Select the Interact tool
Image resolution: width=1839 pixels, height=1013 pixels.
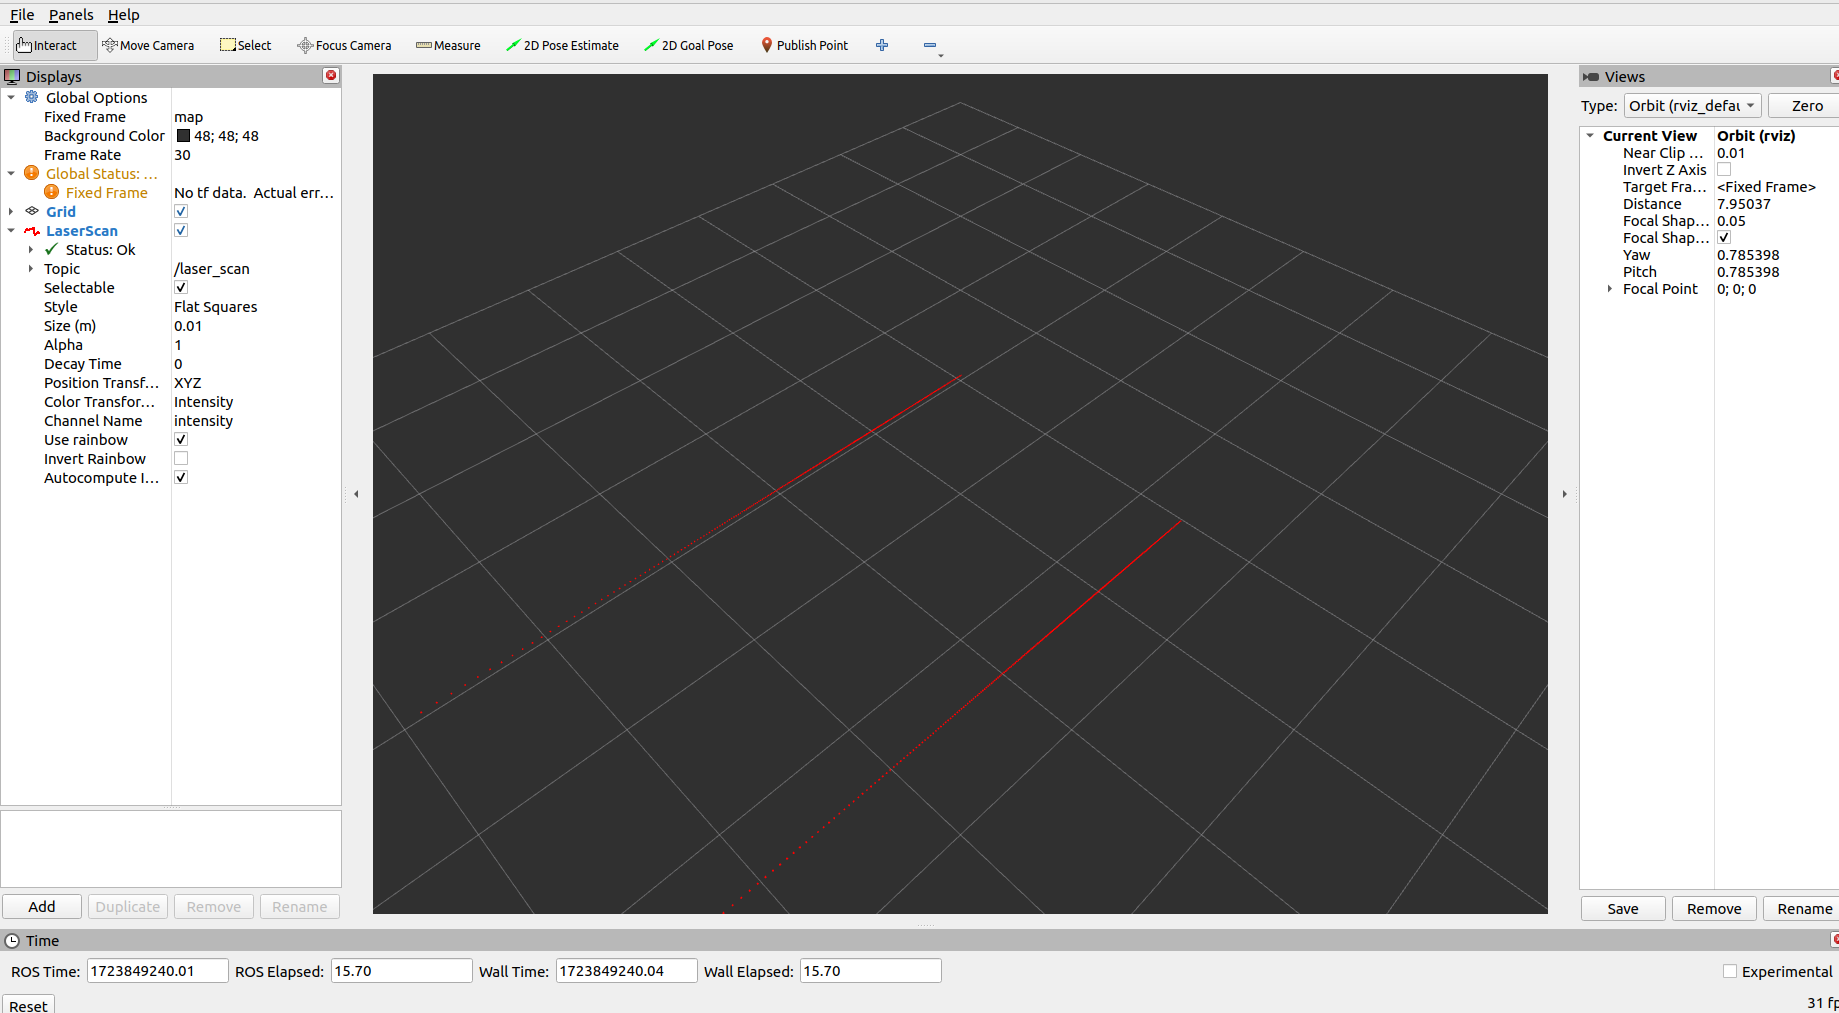[x=46, y=45]
